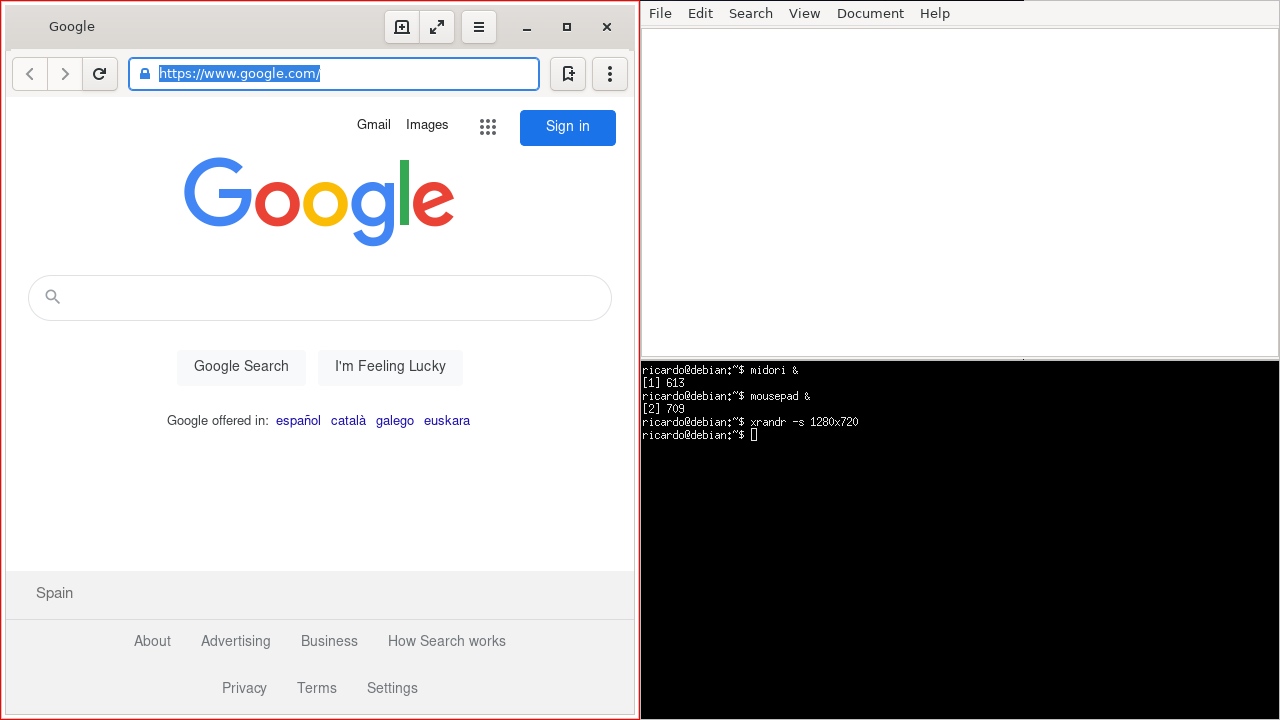Image resolution: width=1280 pixels, height=720 pixels.
Task: Click inside Mousepad text area
Action: (x=960, y=192)
